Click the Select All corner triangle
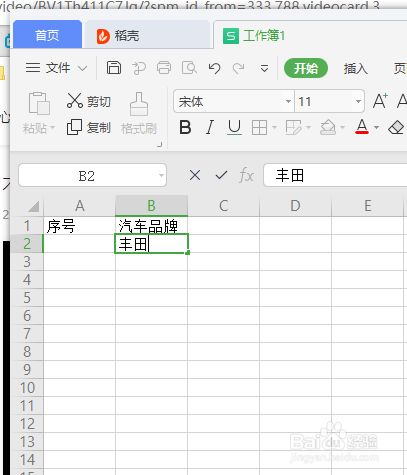The image size is (407, 475). (x=33, y=206)
